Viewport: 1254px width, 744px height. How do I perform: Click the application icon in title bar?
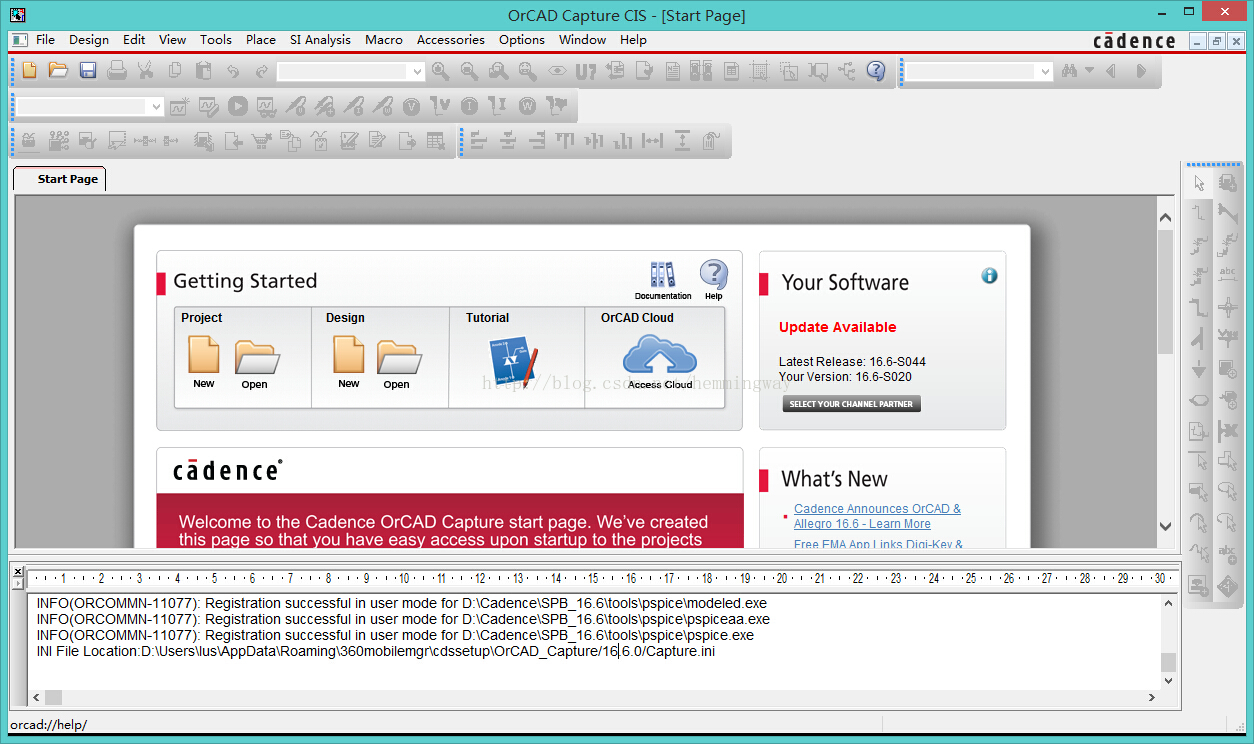point(17,15)
